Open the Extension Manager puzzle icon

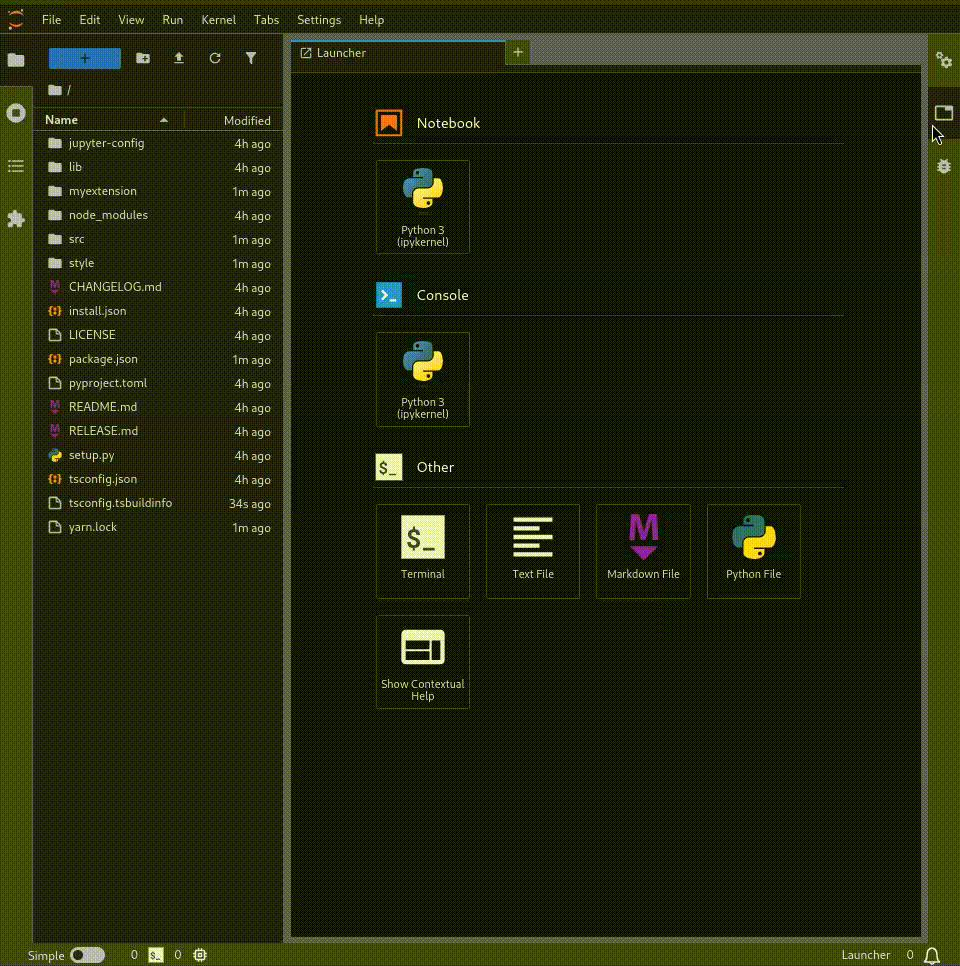[x=16, y=219]
